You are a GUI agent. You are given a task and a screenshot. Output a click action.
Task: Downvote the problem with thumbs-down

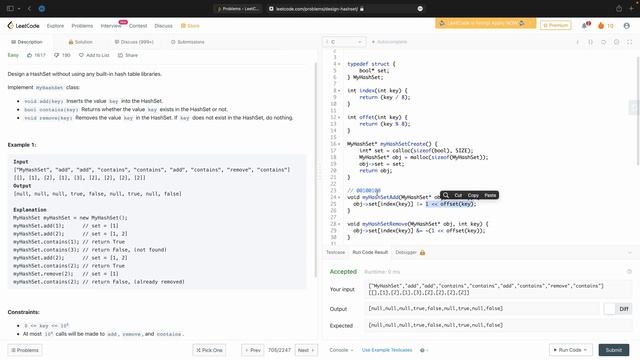(x=57, y=55)
